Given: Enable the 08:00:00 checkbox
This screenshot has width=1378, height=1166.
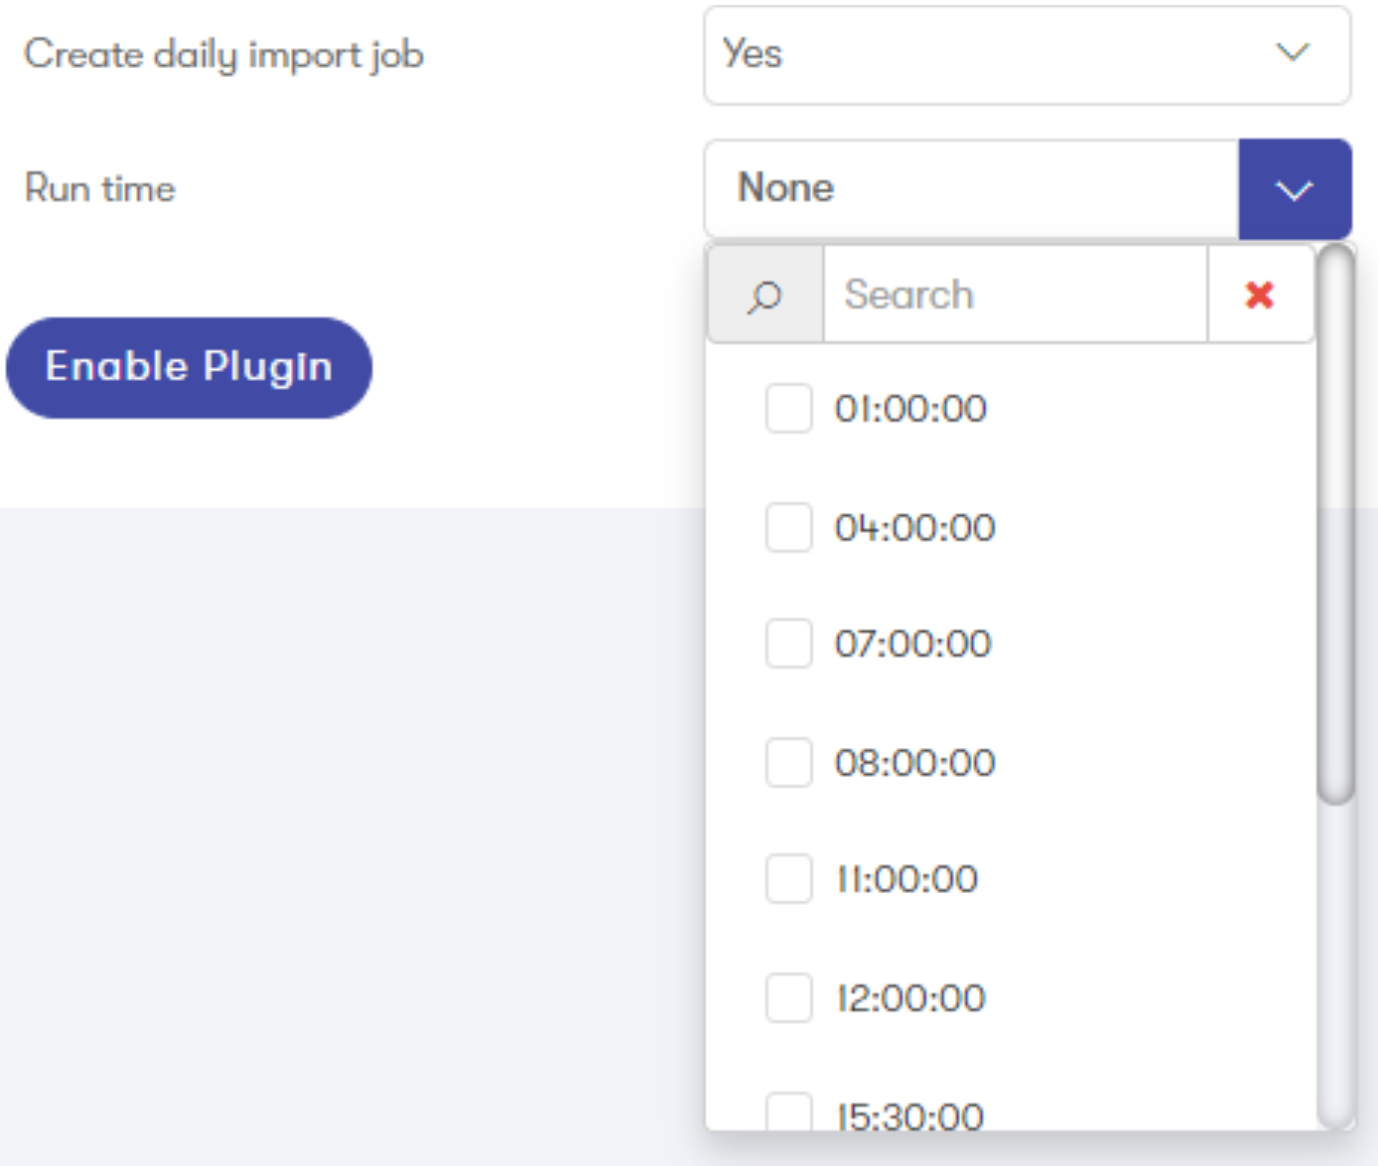Looking at the screenshot, I should pos(789,763).
